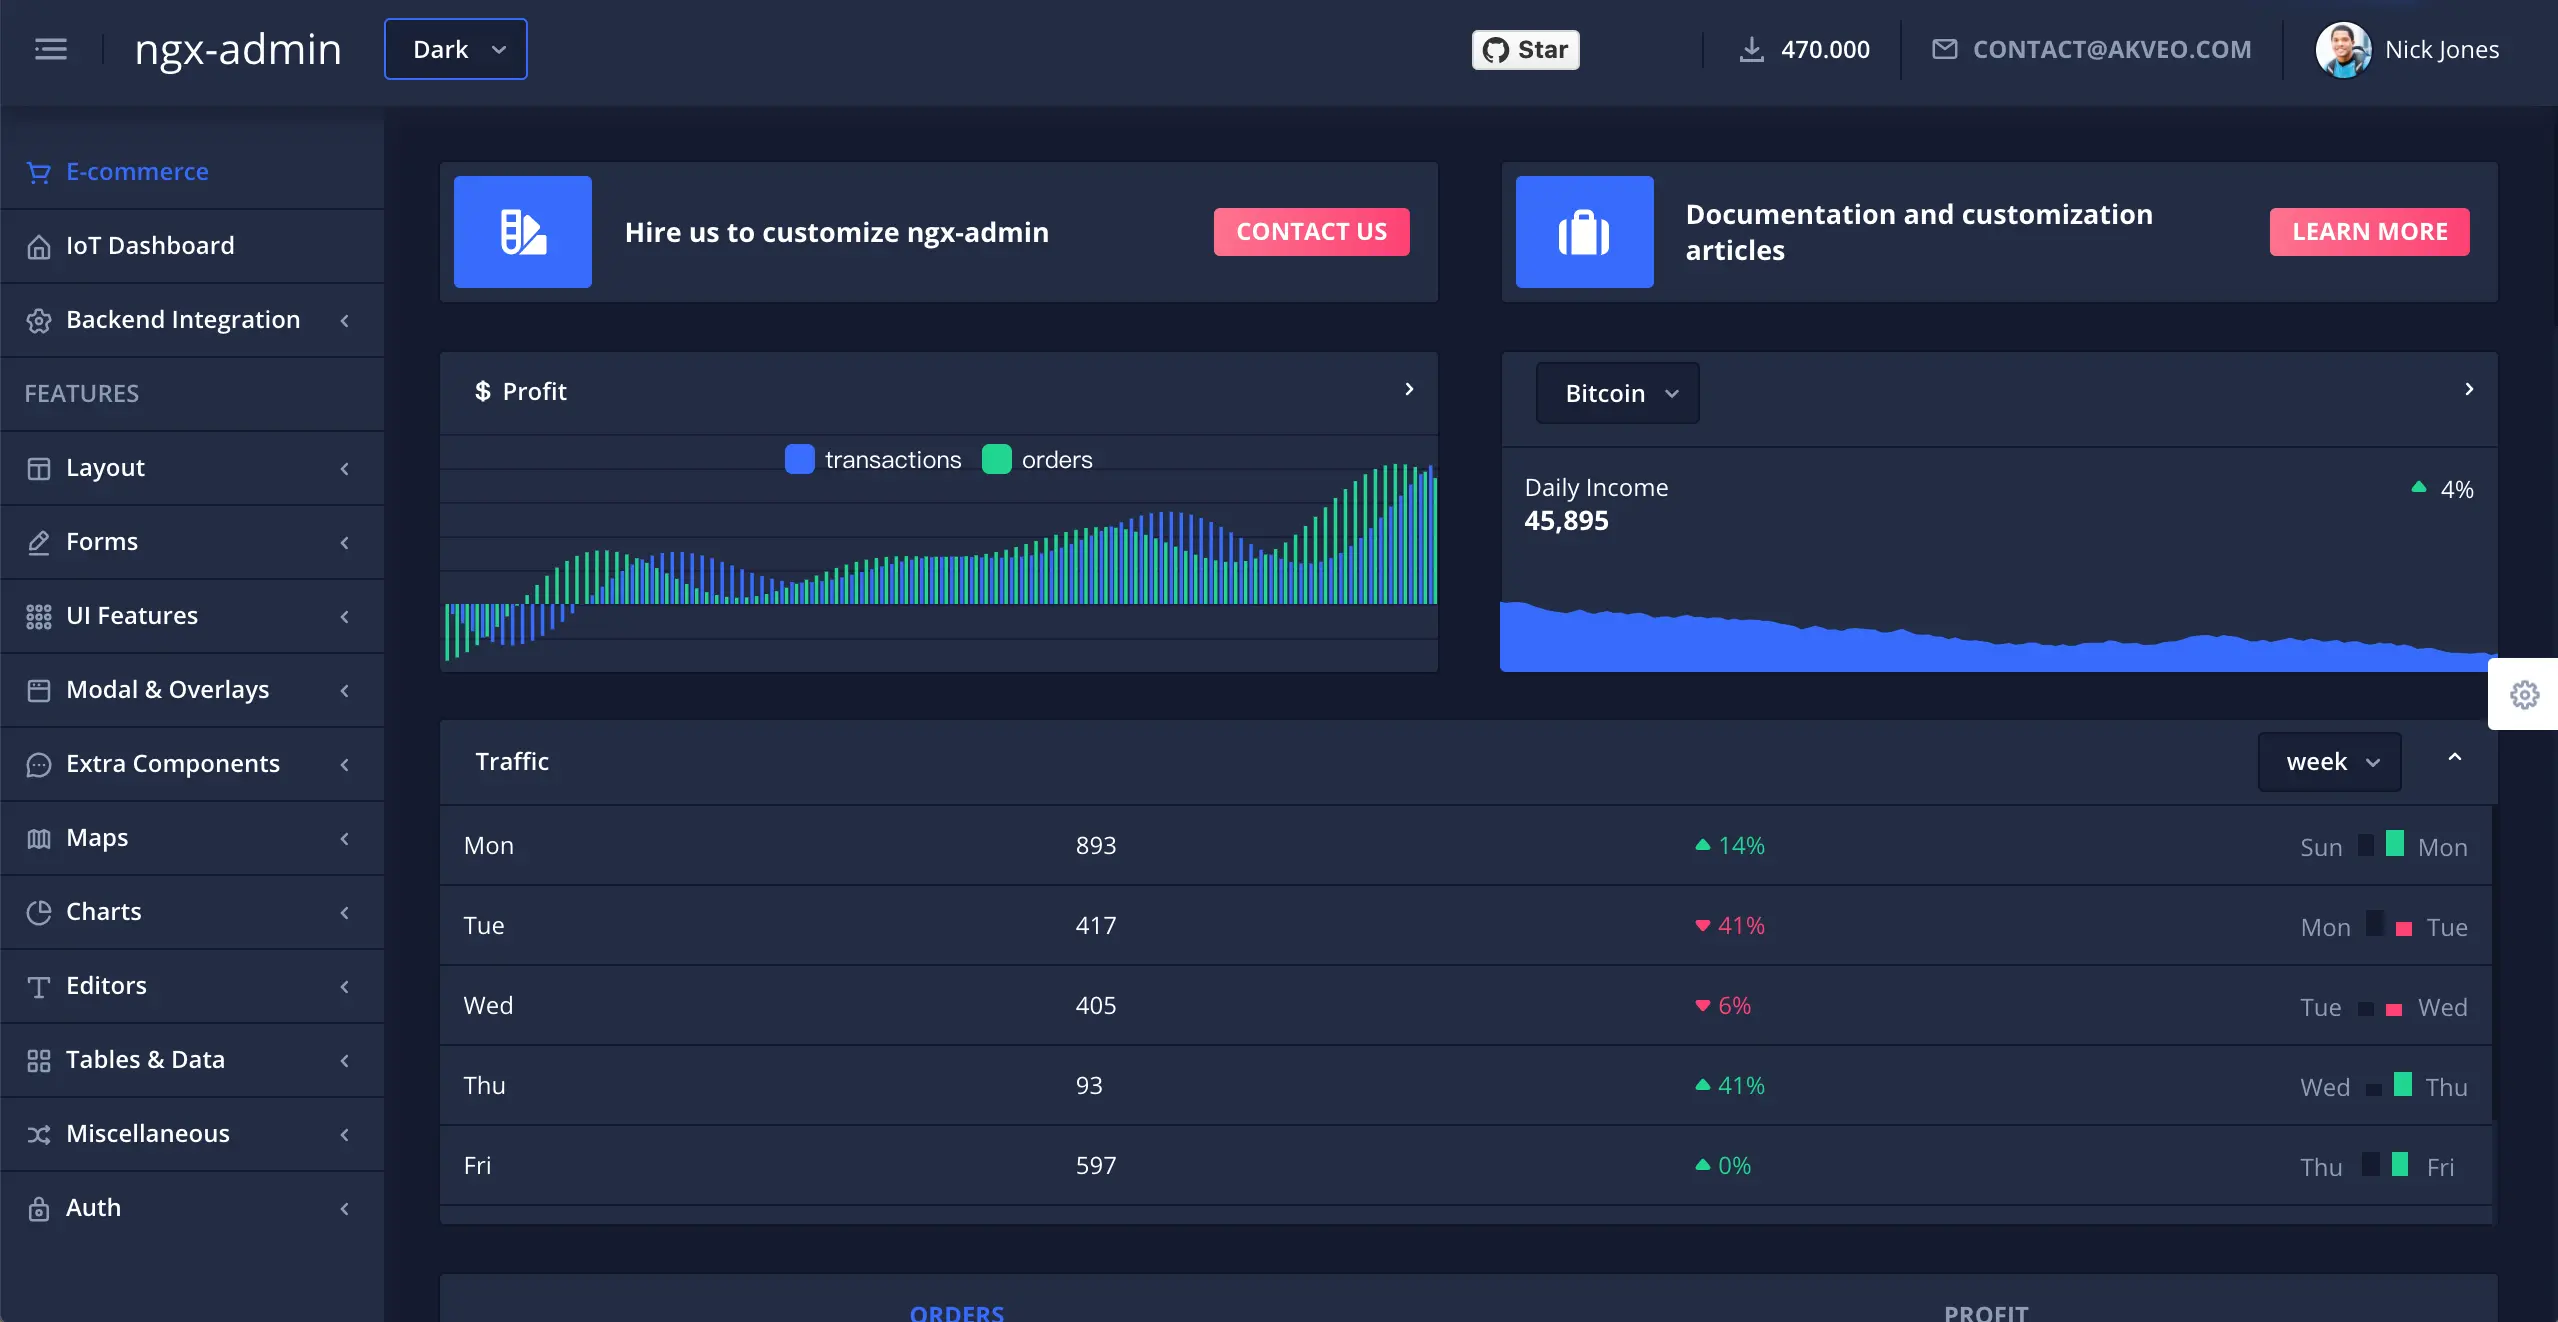2558x1322 pixels.
Task: Click the blue customize ngx-admin icon
Action: coord(523,232)
